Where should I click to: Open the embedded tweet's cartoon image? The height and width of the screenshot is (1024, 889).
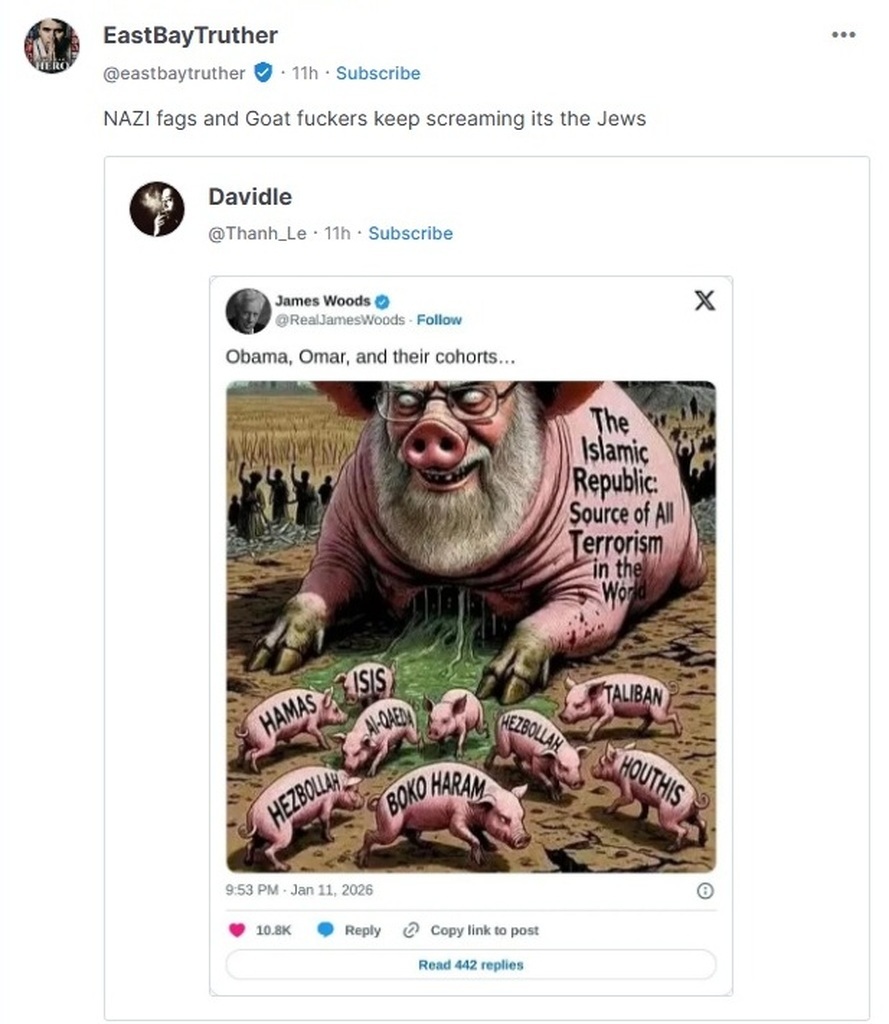point(470,625)
